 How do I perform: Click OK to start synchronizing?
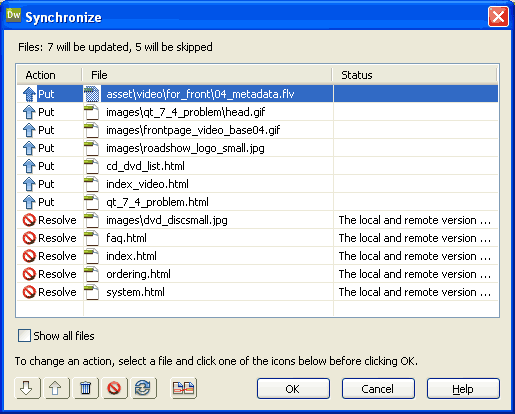click(x=293, y=389)
